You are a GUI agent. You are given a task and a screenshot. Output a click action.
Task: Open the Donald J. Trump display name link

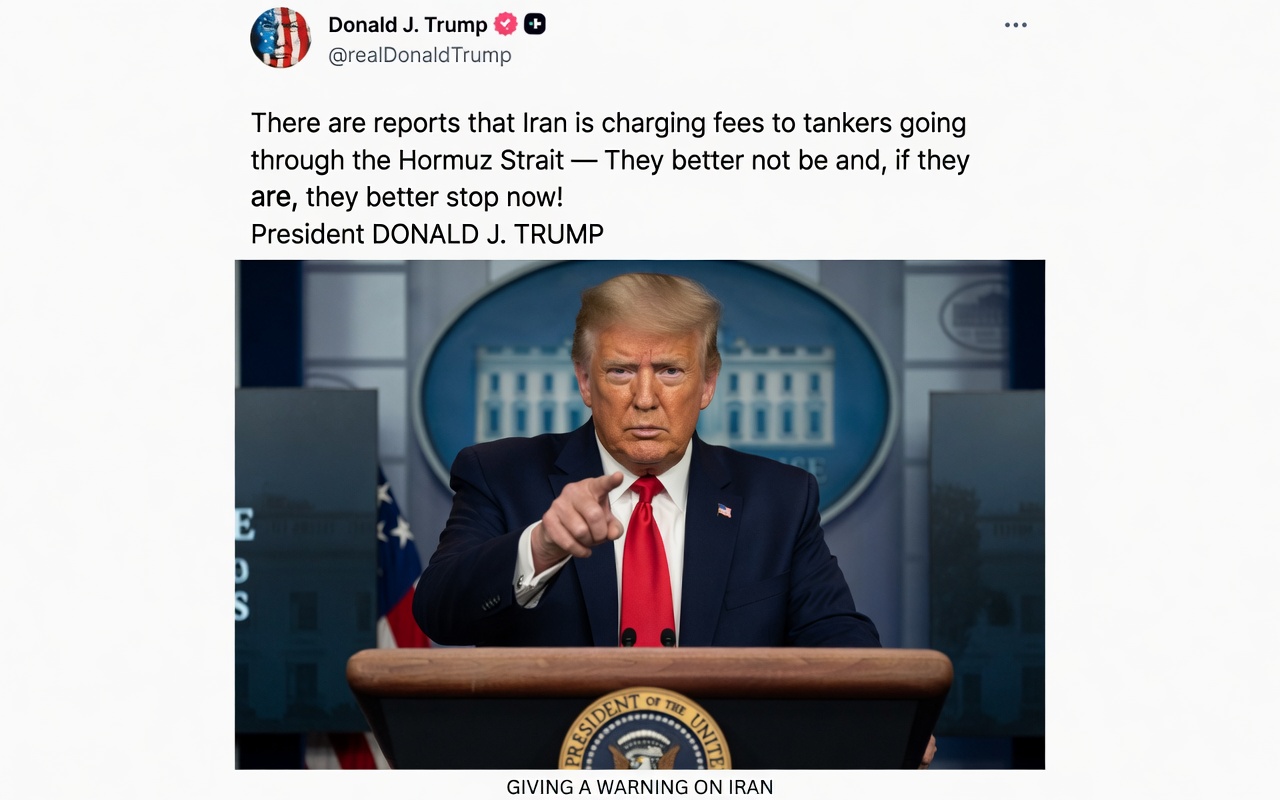[x=408, y=24]
